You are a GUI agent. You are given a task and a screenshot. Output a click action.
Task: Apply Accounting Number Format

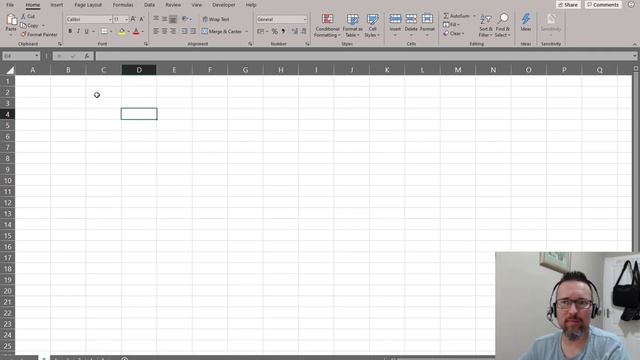(260, 31)
